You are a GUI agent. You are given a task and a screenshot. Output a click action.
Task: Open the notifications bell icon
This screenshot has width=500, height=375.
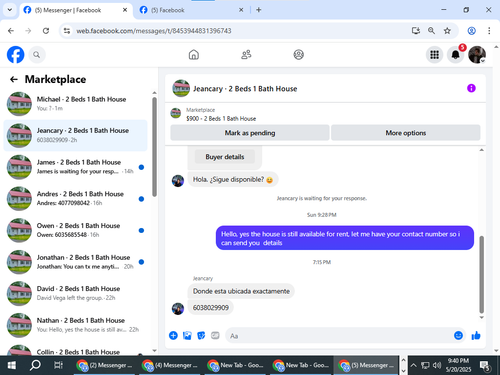click(x=456, y=55)
